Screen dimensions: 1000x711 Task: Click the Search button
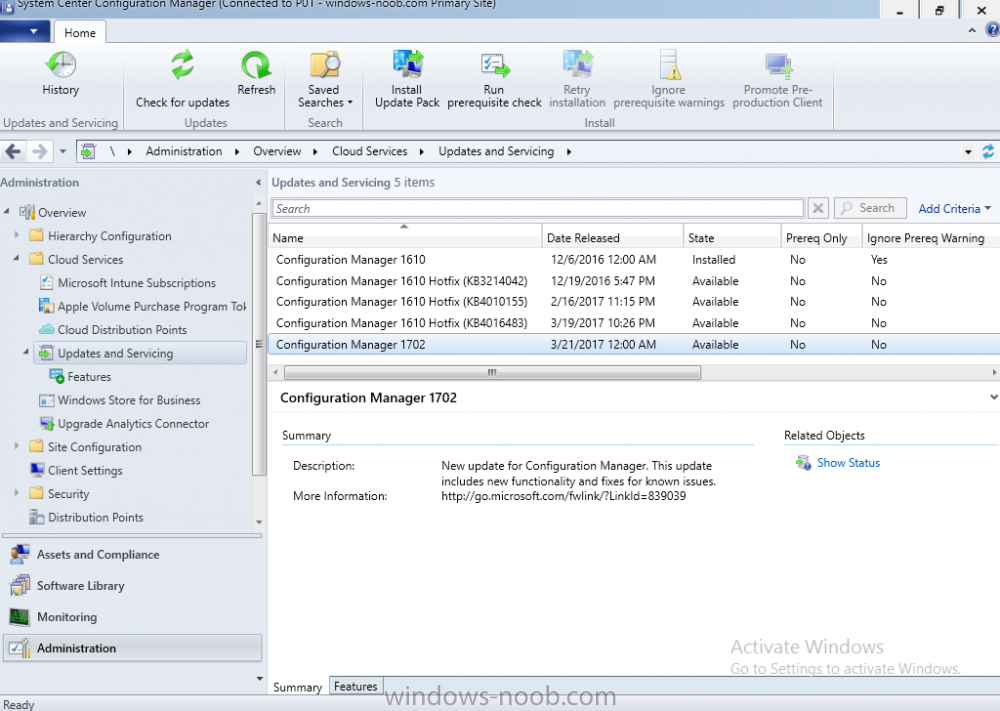coord(870,208)
